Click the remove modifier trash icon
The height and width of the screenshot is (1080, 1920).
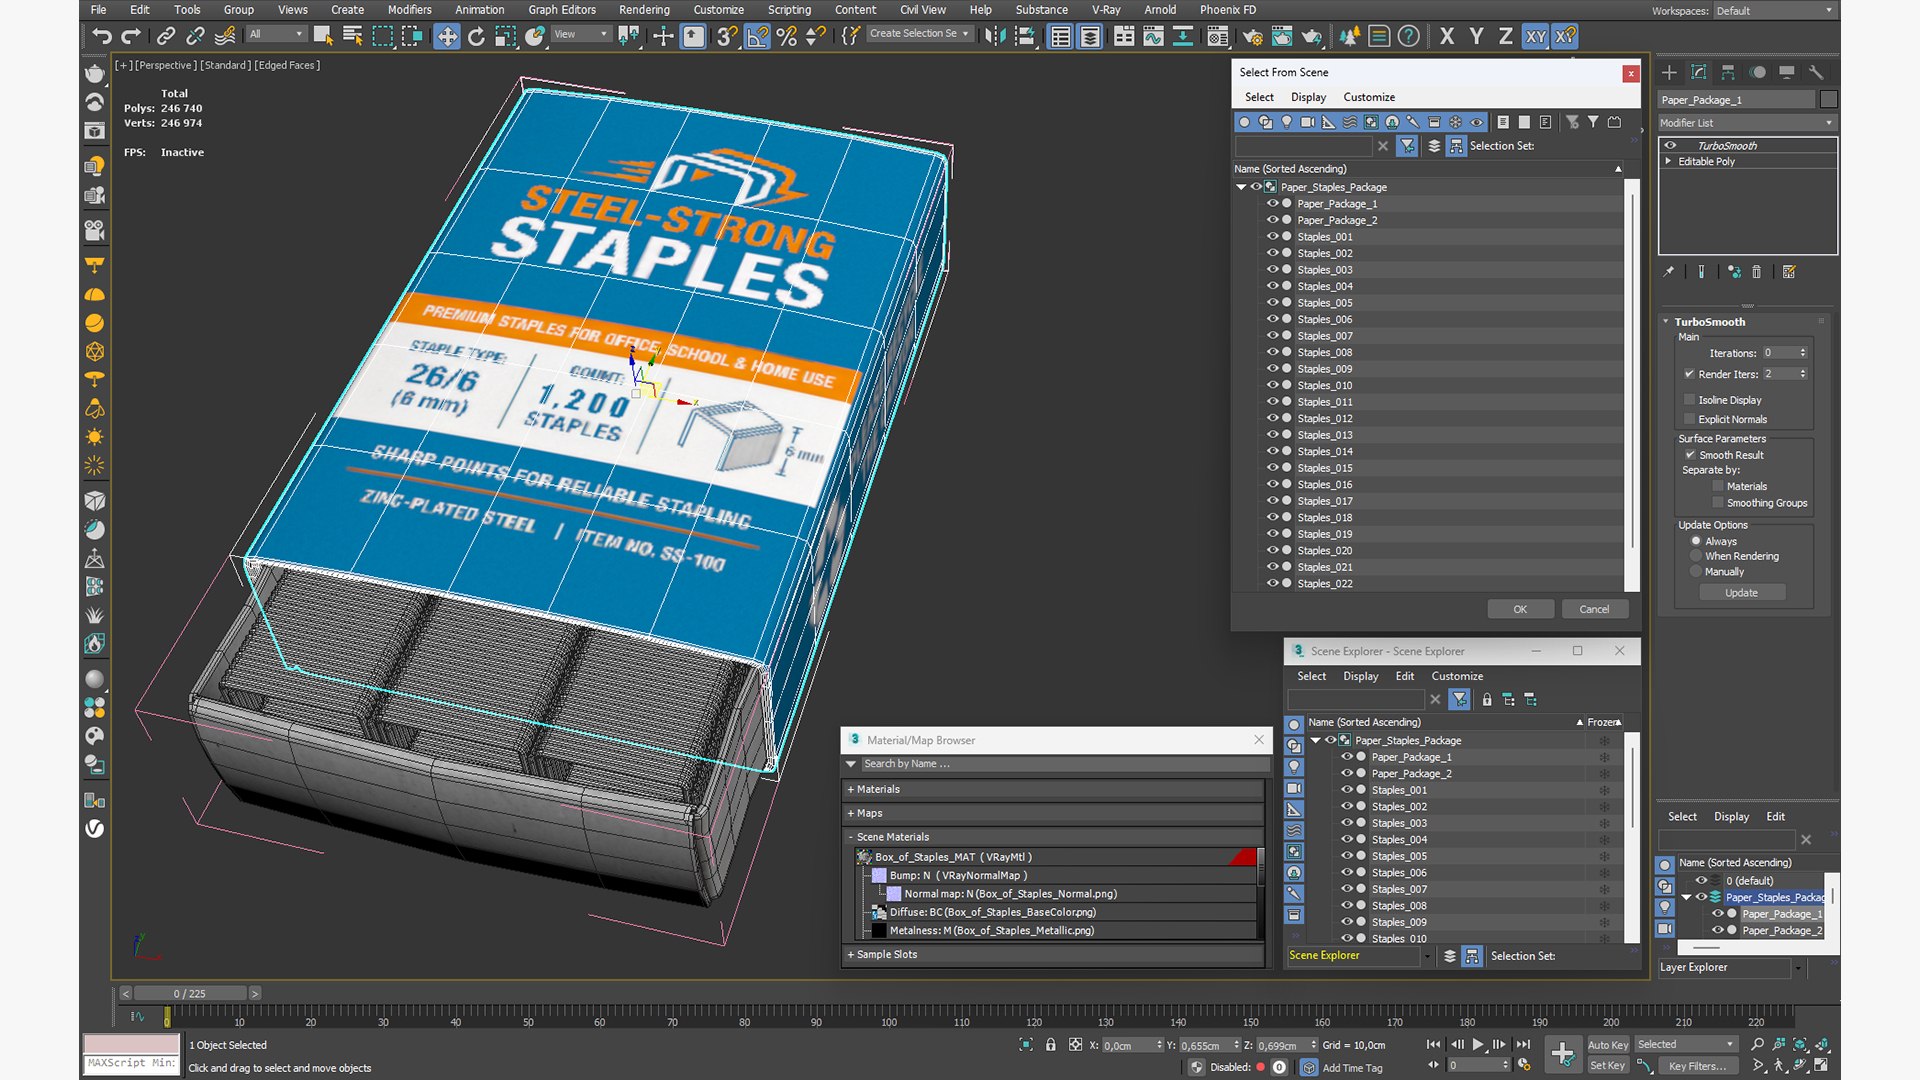tap(1756, 272)
